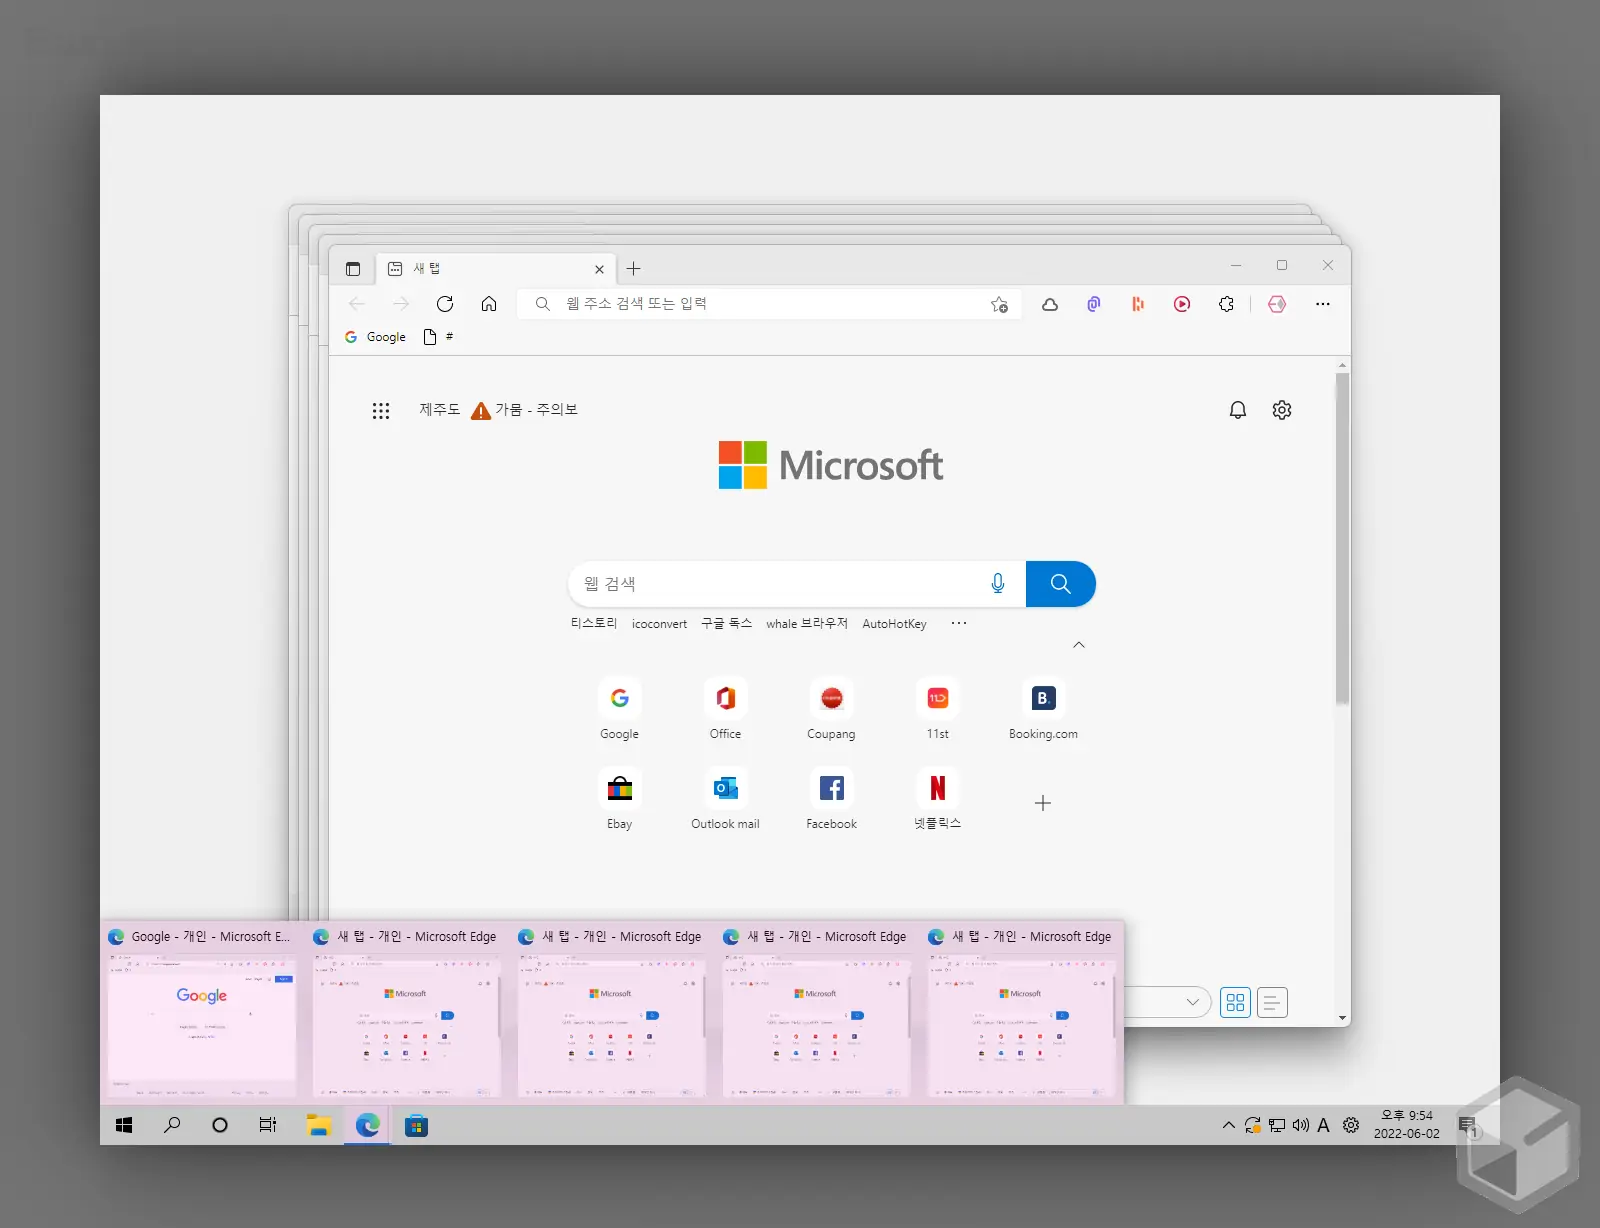Open the Outlook mail quick link tile
Image resolution: width=1600 pixels, height=1228 pixels.
coord(725,799)
